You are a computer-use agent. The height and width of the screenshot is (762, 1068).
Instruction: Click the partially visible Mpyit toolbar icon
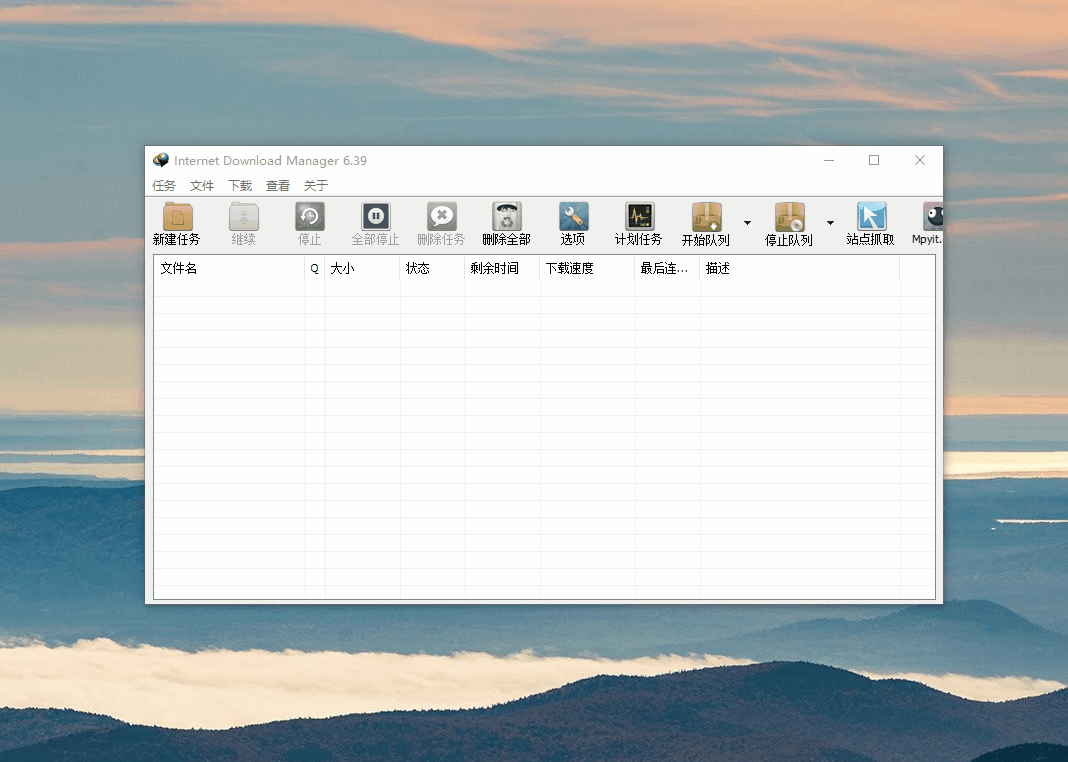932,217
